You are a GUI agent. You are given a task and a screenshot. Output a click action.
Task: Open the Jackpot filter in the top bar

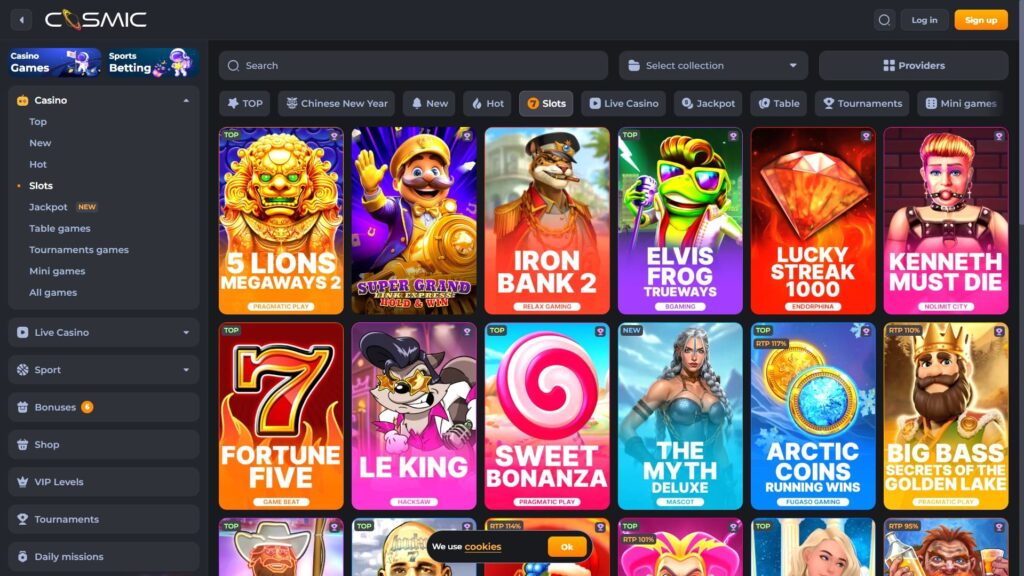[708, 103]
